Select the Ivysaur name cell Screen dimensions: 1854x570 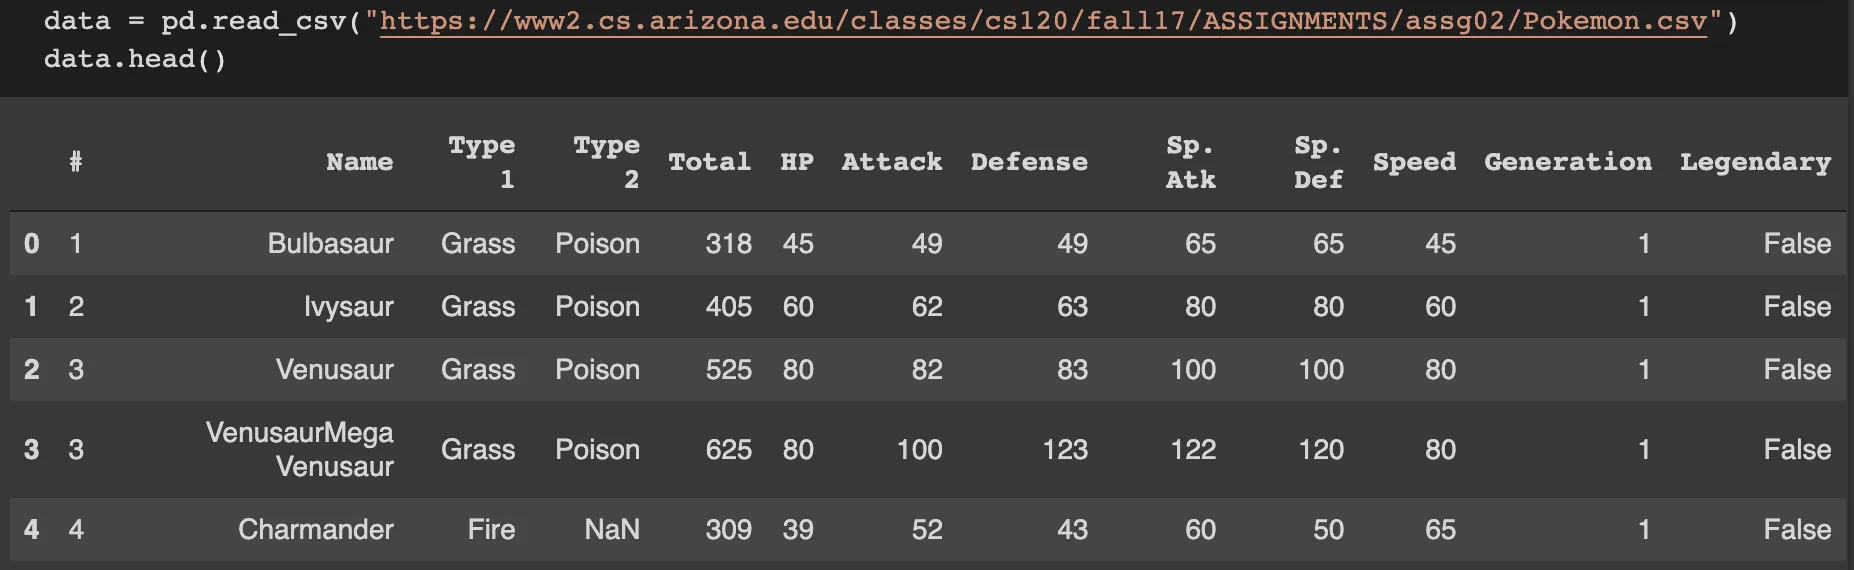pos(348,307)
